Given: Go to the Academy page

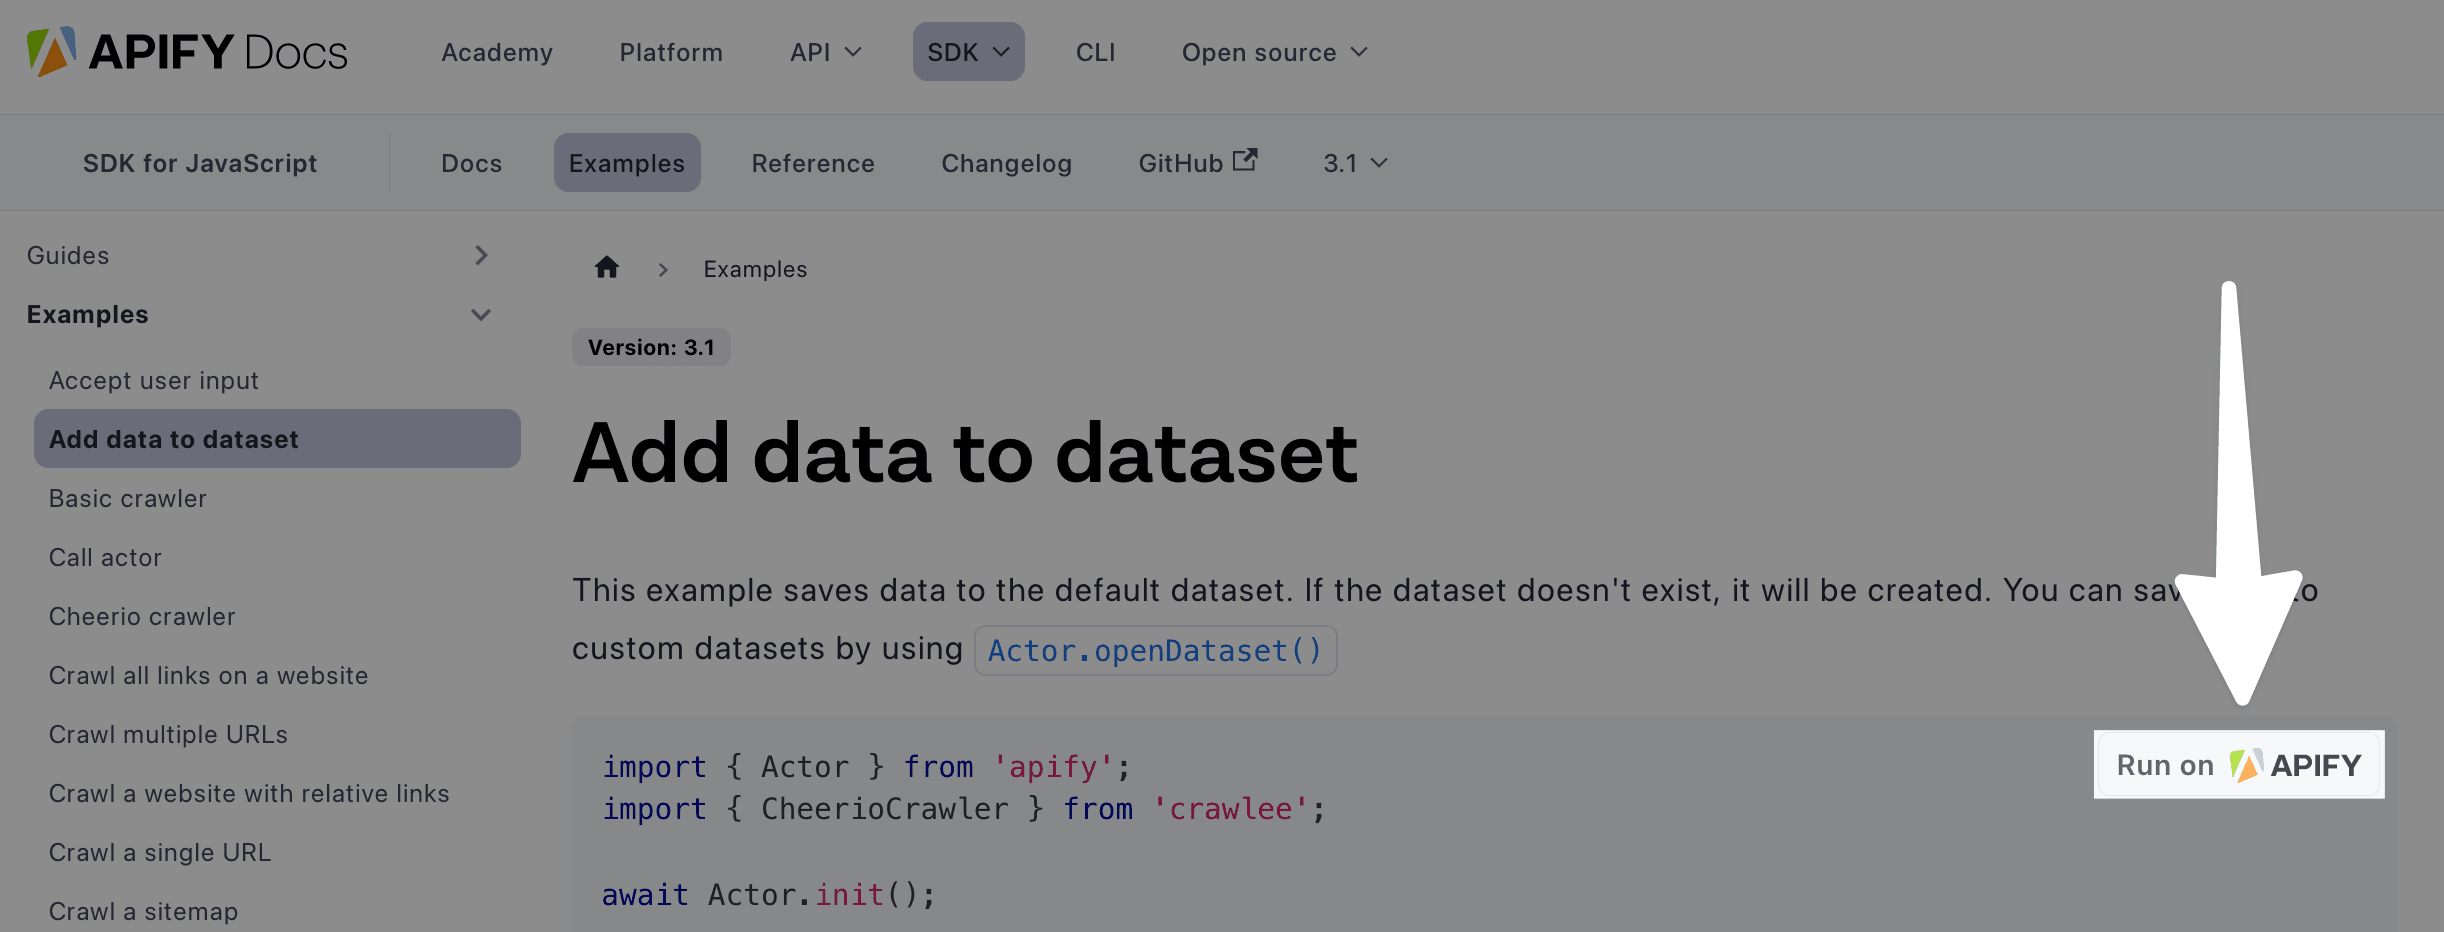Looking at the screenshot, I should 497,52.
